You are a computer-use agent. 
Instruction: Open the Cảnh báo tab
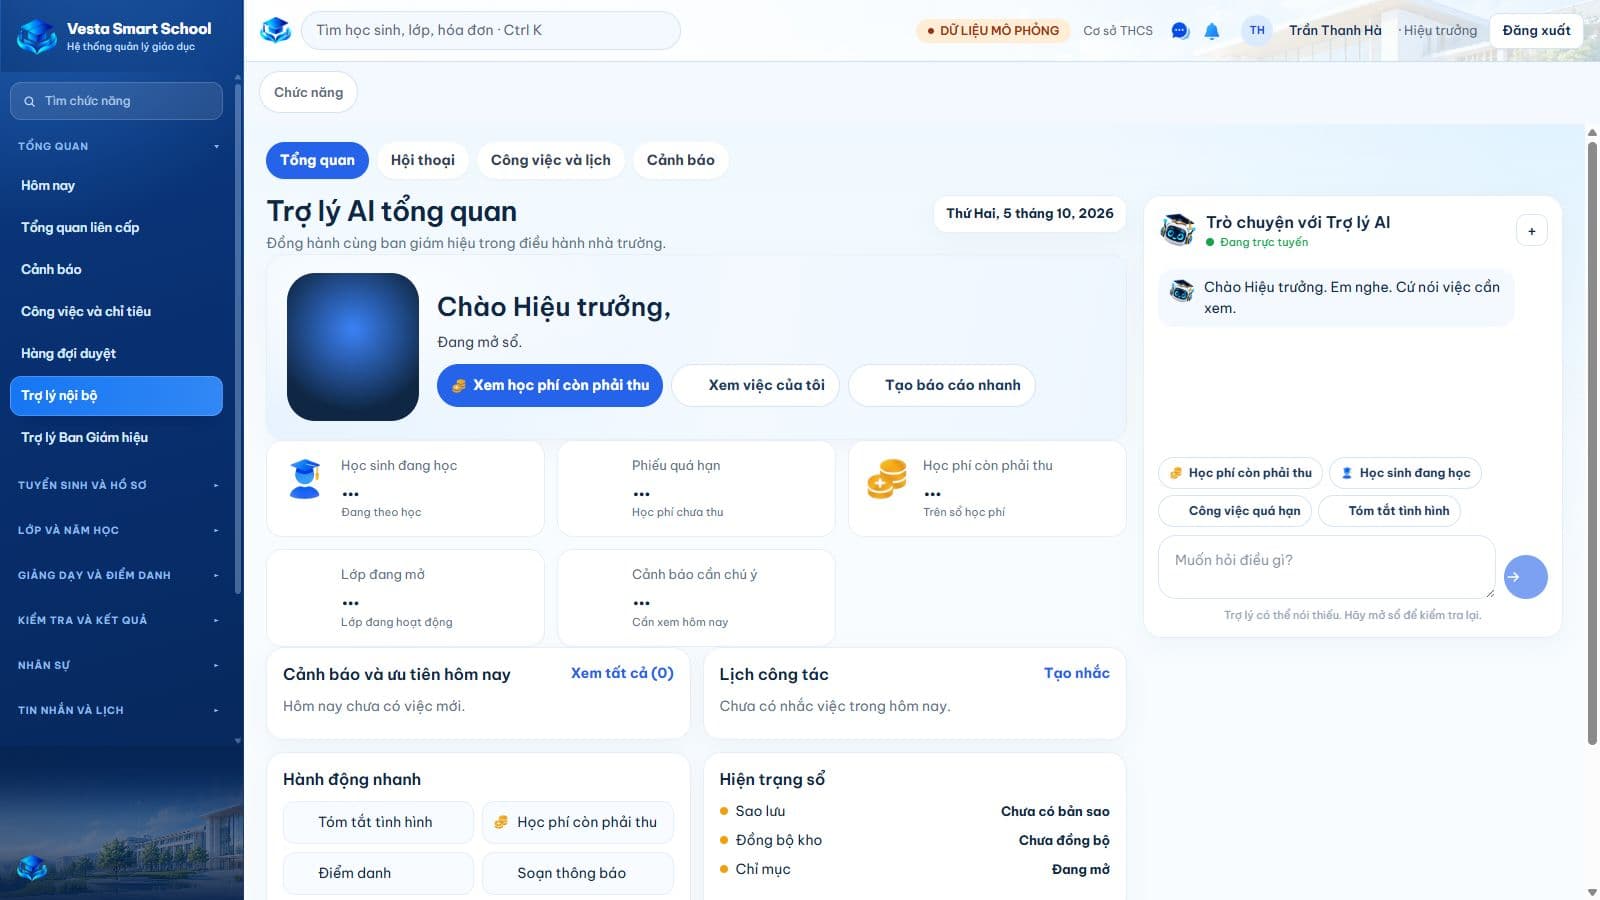681,160
